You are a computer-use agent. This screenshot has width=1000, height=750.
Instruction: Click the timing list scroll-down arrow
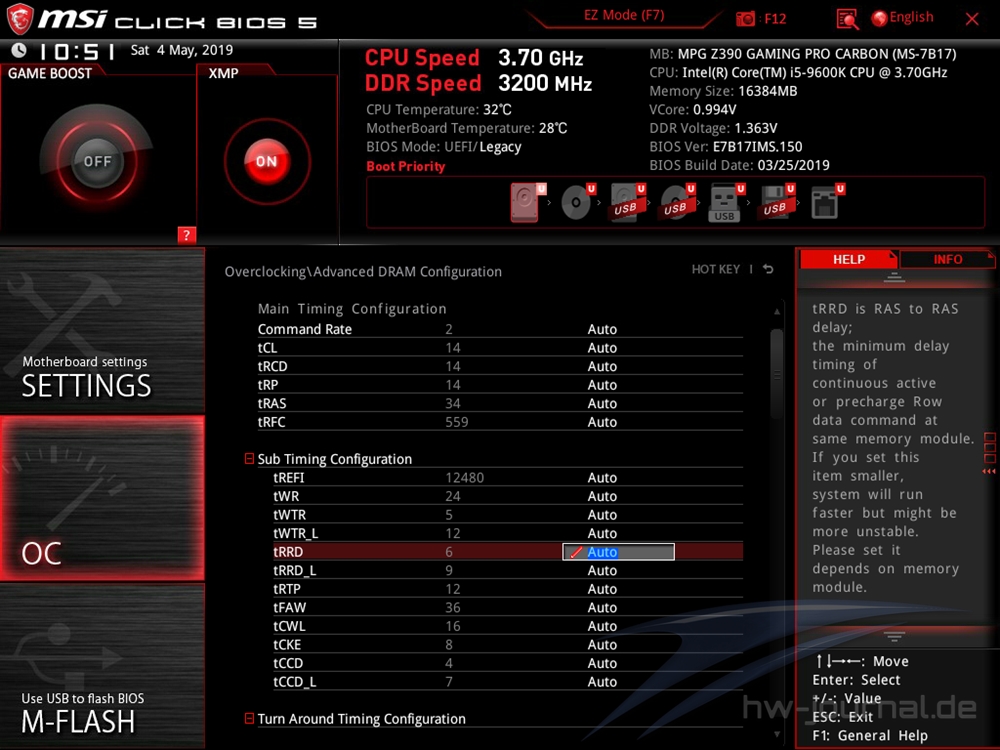(x=776, y=735)
